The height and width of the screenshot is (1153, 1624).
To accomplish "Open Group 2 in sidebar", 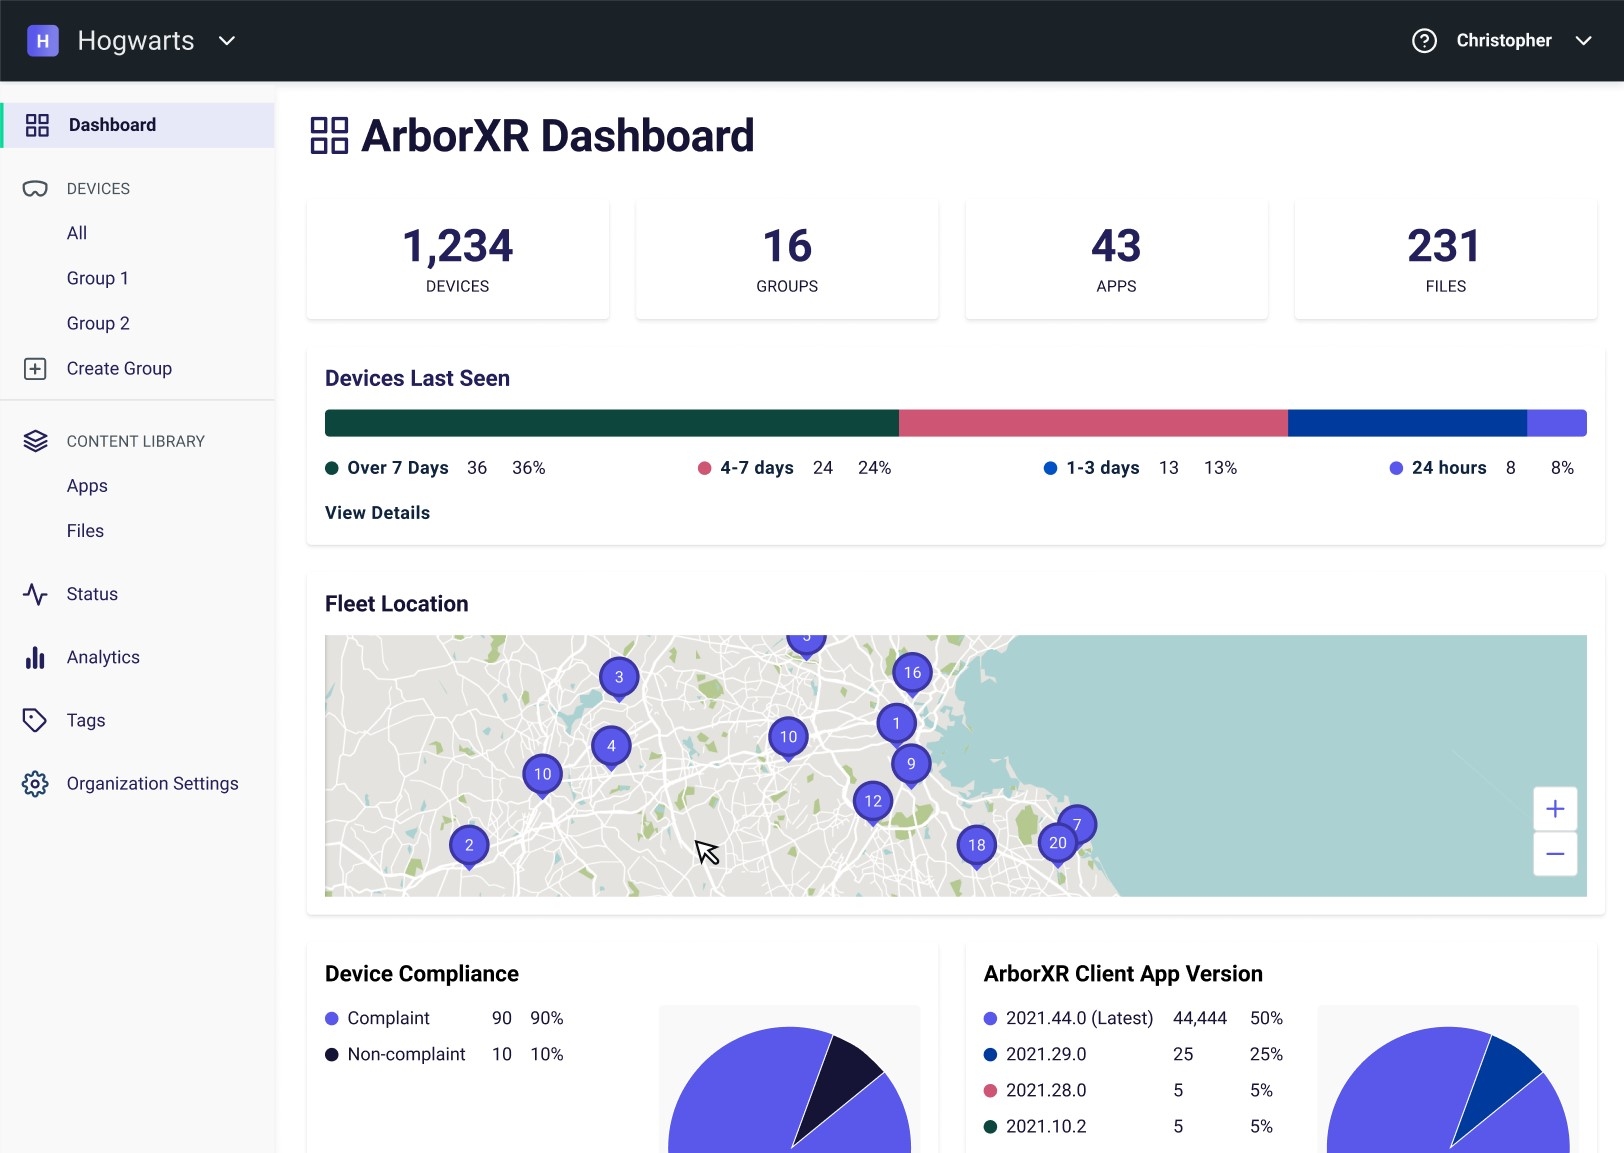I will (98, 323).
